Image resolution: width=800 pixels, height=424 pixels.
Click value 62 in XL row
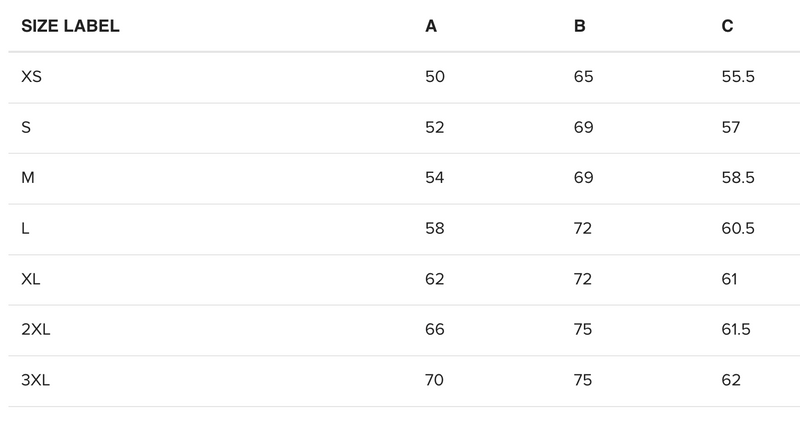pos(435,279)
